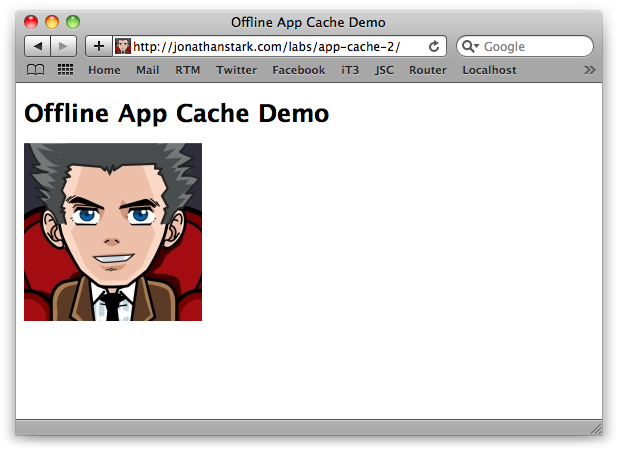618x450 pixels.
Task: Open the Home bookmark
Action: pyautogui.click(x=104, y=70)
